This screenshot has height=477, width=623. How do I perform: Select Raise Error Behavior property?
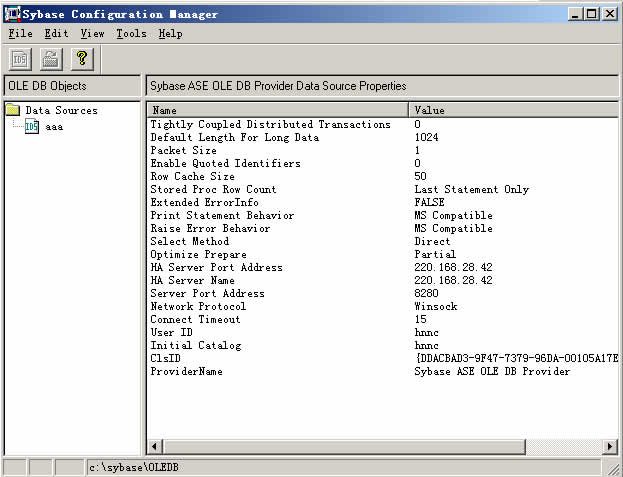pyautogui.click(x=210, y=229)
